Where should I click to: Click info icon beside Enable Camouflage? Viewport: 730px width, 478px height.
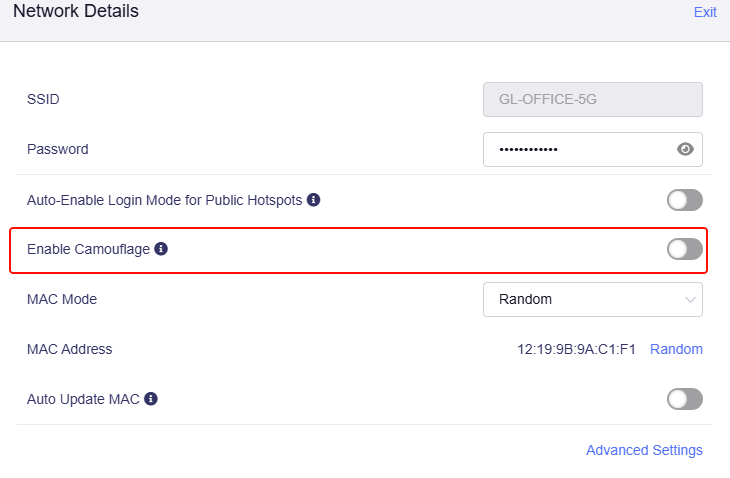pyautogui.click(x=161, y=249)
